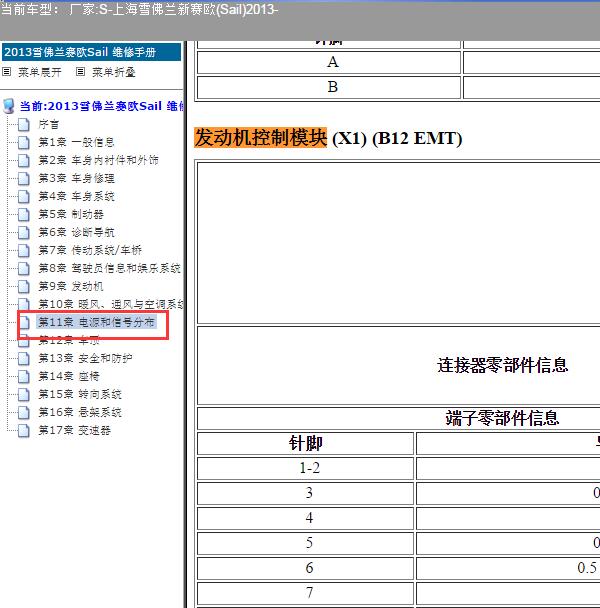Image resolution: width=600 pixels, height=608 pixels.
Task: Click the page icon beside 第6章 诊断导航
Action: click(24, 233)
